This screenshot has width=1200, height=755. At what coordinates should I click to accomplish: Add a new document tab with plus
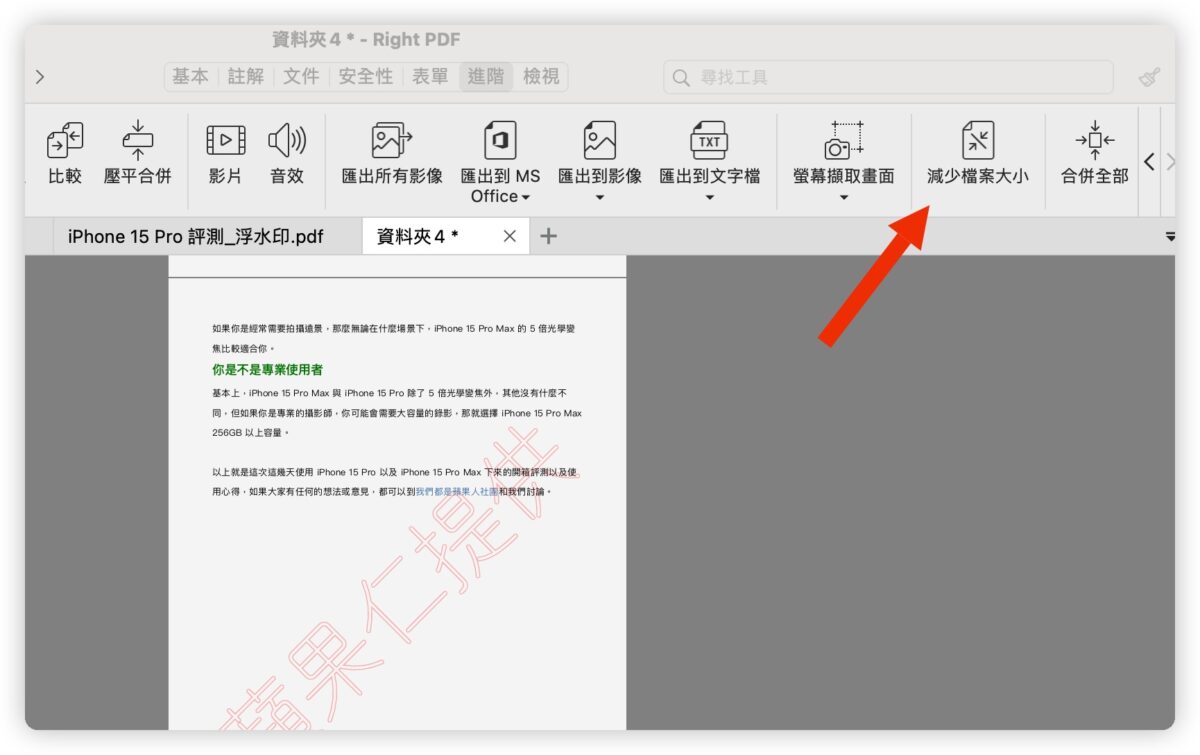[548, 236]
